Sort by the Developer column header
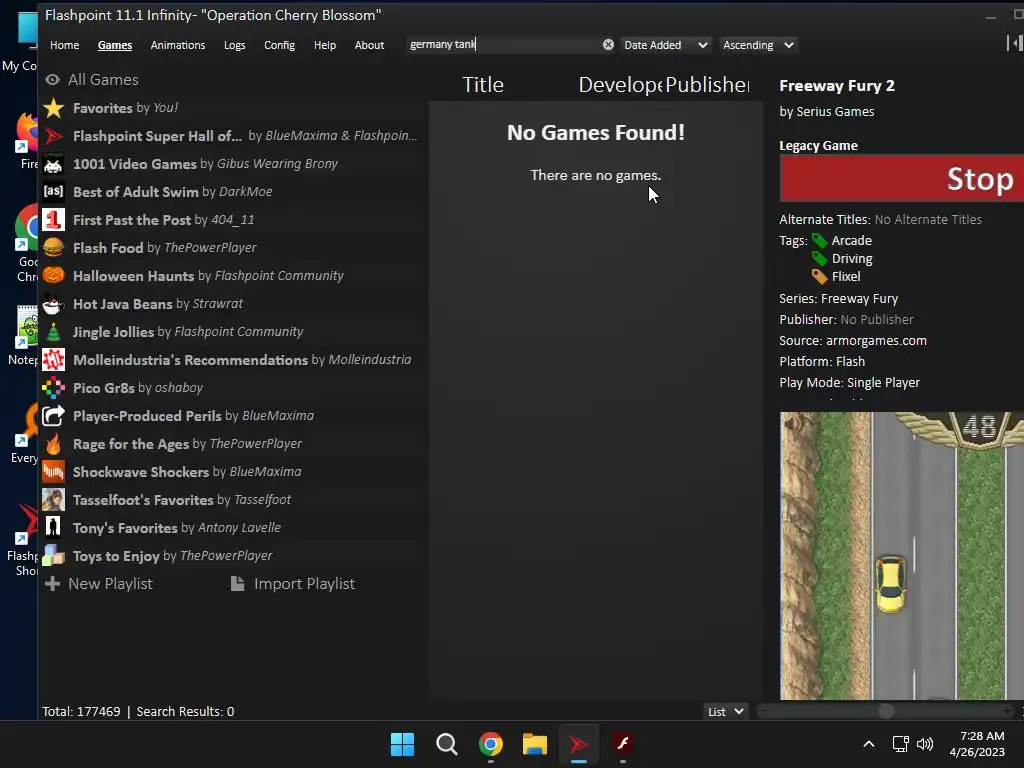 (x=620, y=85)
